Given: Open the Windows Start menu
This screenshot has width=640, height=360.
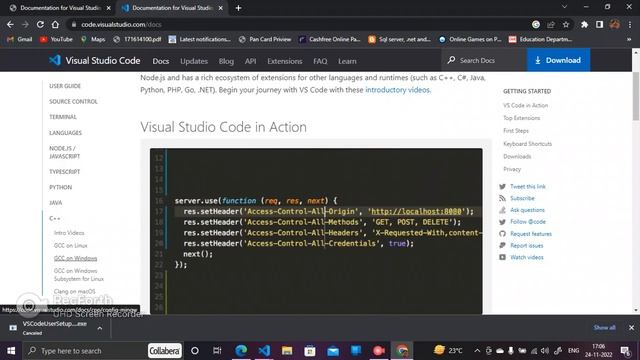Looking at the screenshot, I should (x=11, y=351).
